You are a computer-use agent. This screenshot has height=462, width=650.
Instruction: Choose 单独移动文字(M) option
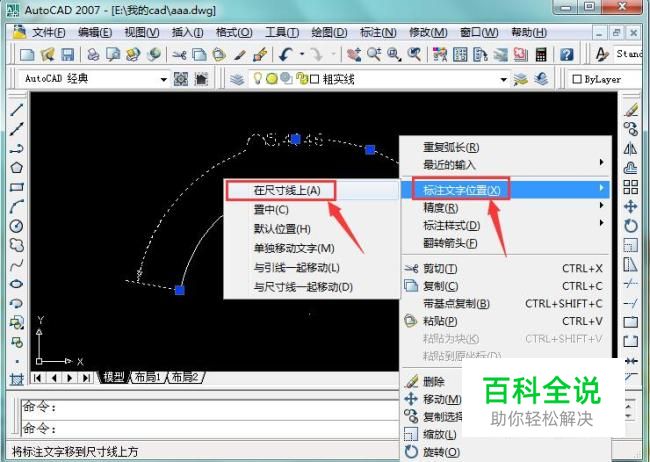pos(294,248)
